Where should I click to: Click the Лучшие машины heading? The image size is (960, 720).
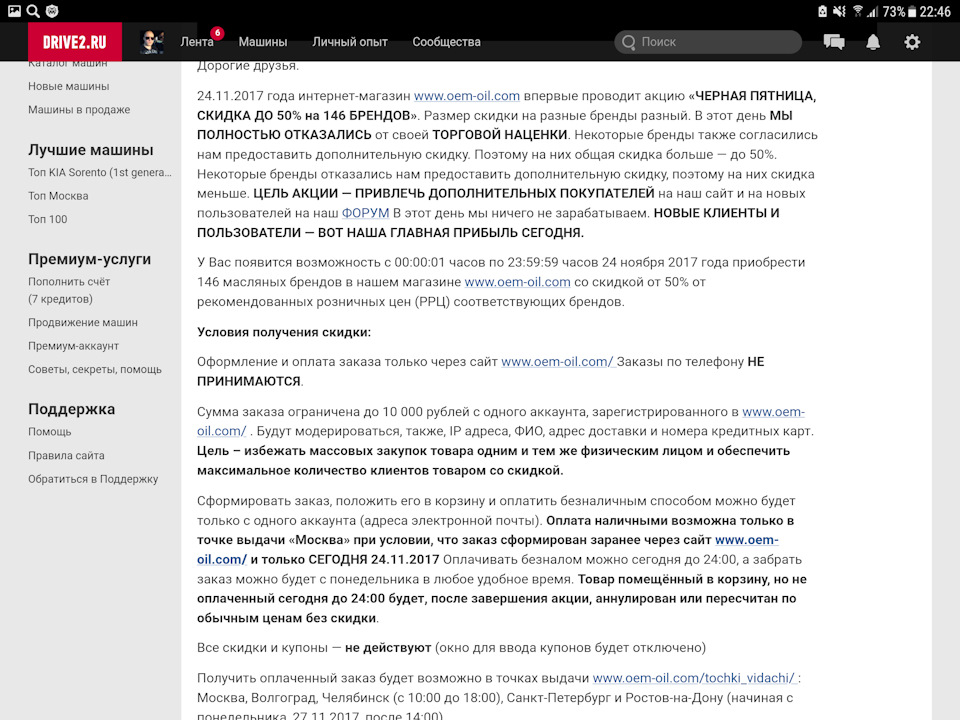91,150
